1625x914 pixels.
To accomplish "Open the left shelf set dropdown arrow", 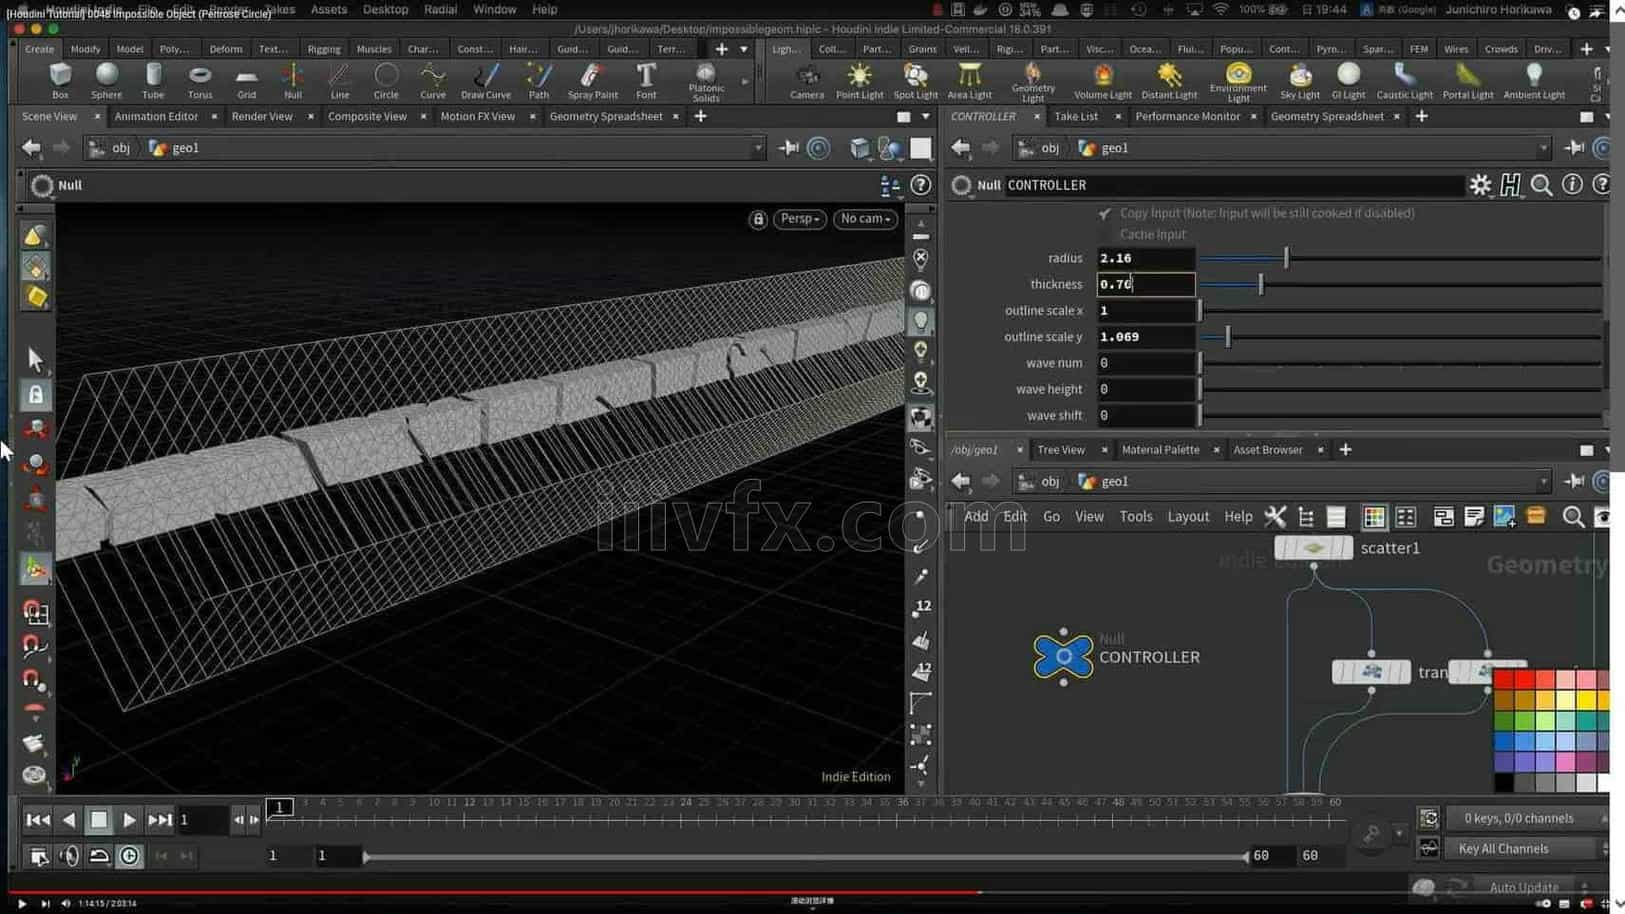I will (x=743, y=49).
